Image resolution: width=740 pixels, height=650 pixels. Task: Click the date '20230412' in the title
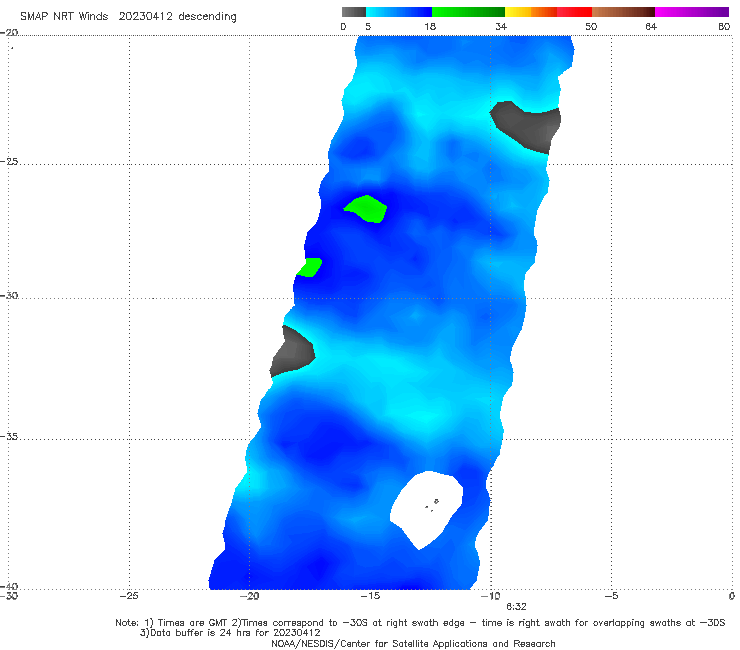point(145,16)
